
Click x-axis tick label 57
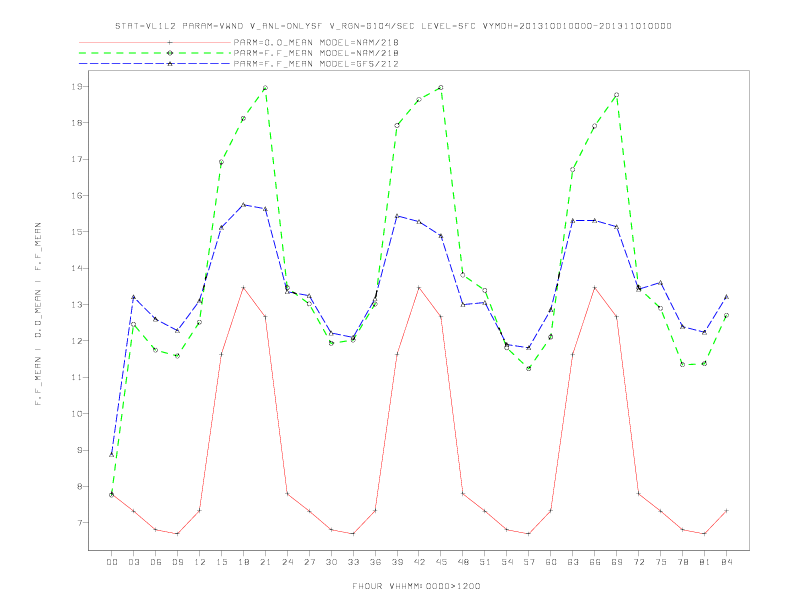(529, 562)
